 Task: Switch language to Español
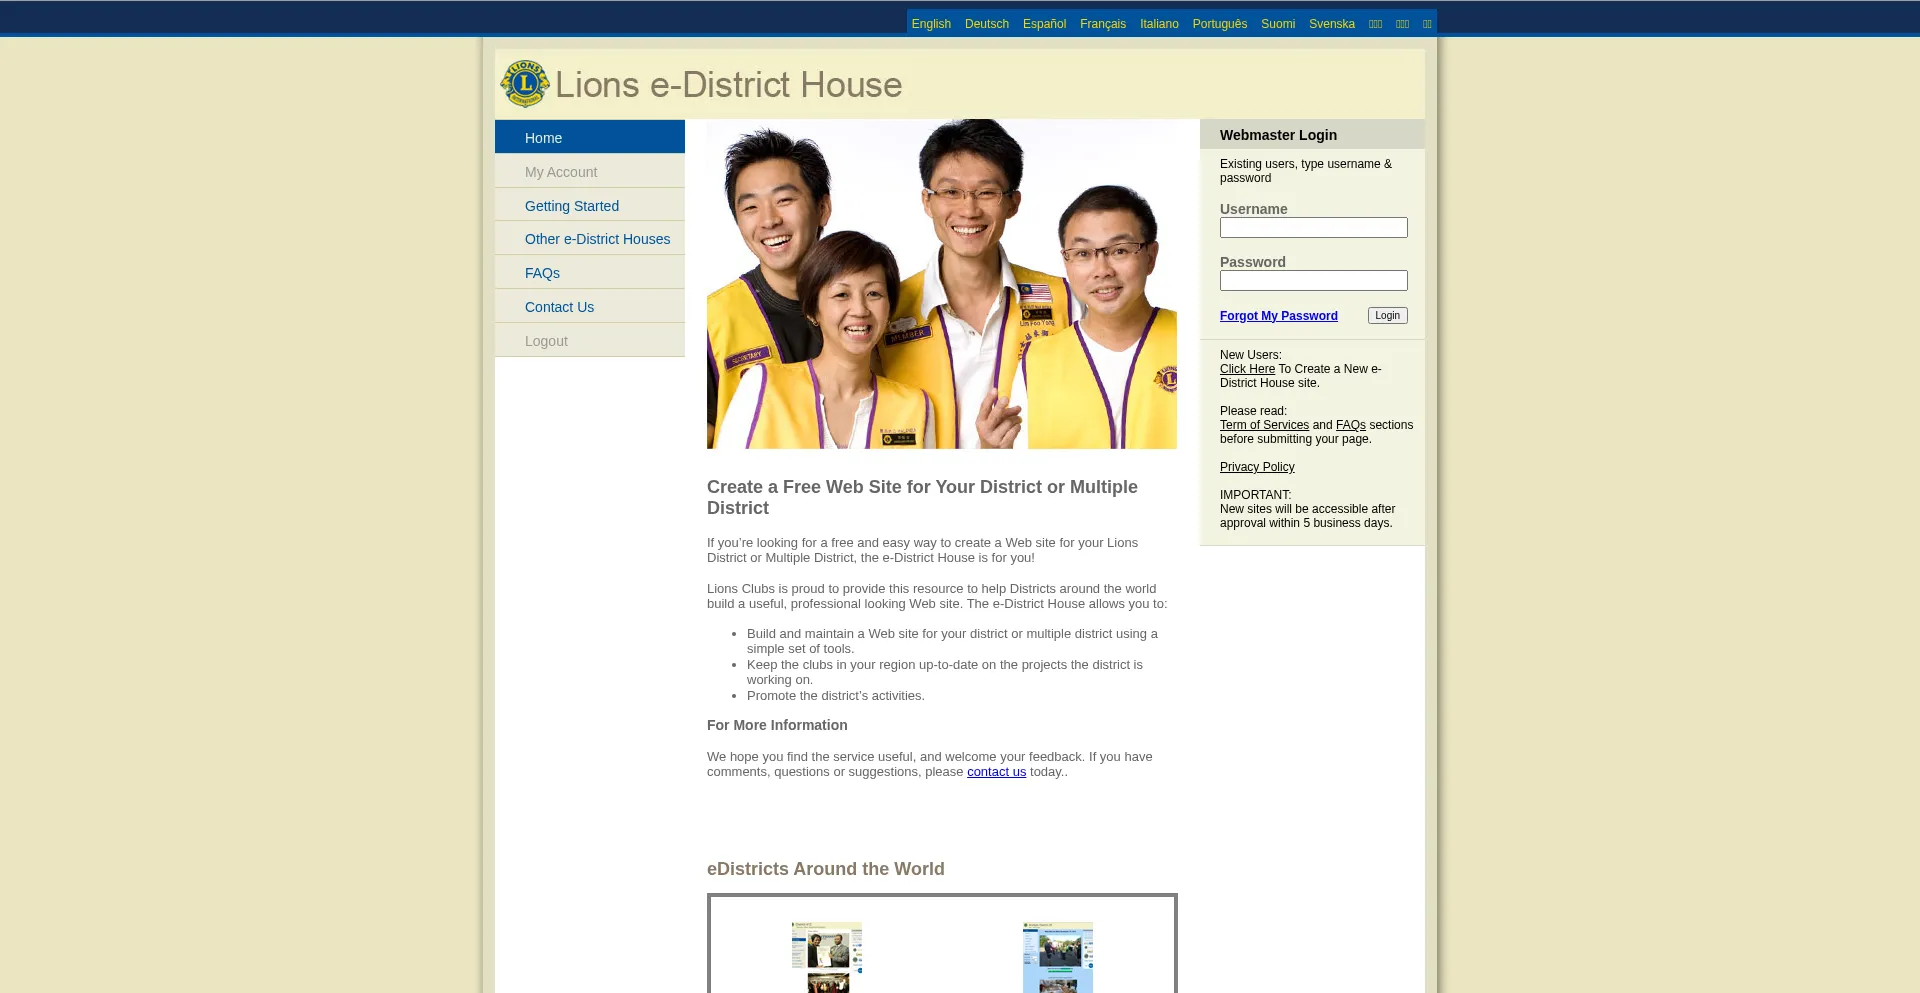(1044, 24)
